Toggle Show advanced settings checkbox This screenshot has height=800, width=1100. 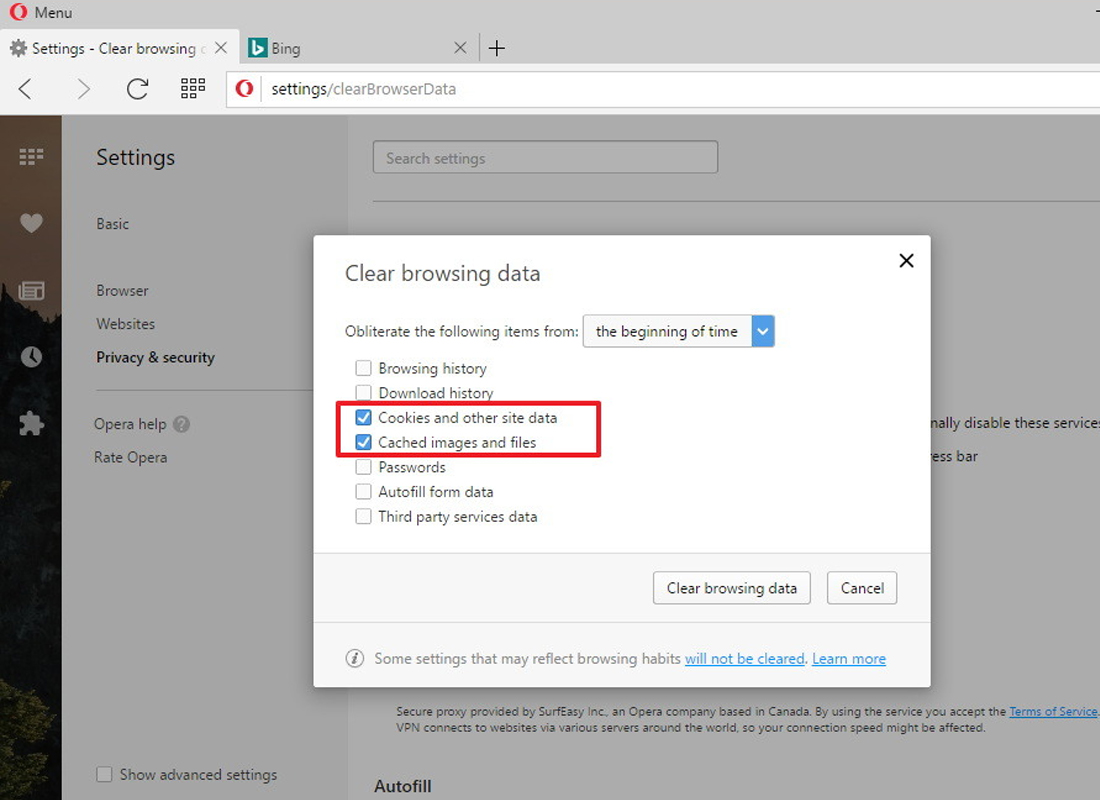point(104,774)
